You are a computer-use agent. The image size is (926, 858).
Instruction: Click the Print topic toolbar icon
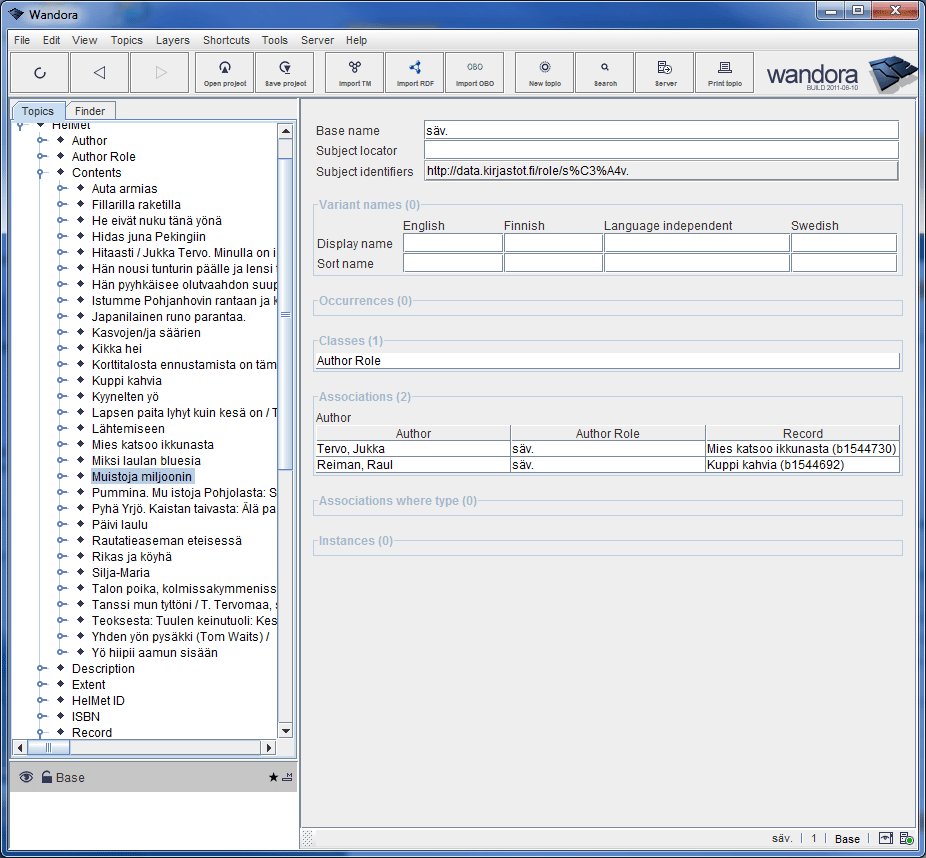point(725,72)
